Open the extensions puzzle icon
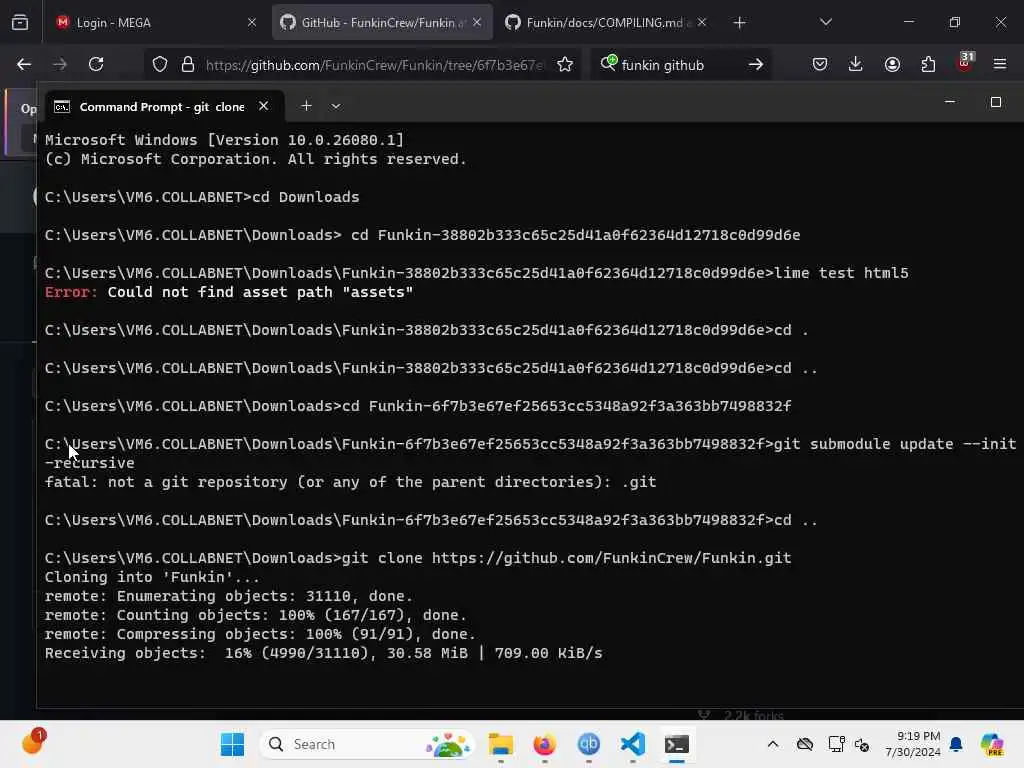This screenshot has height=768, width=1024. pos(928,64)
